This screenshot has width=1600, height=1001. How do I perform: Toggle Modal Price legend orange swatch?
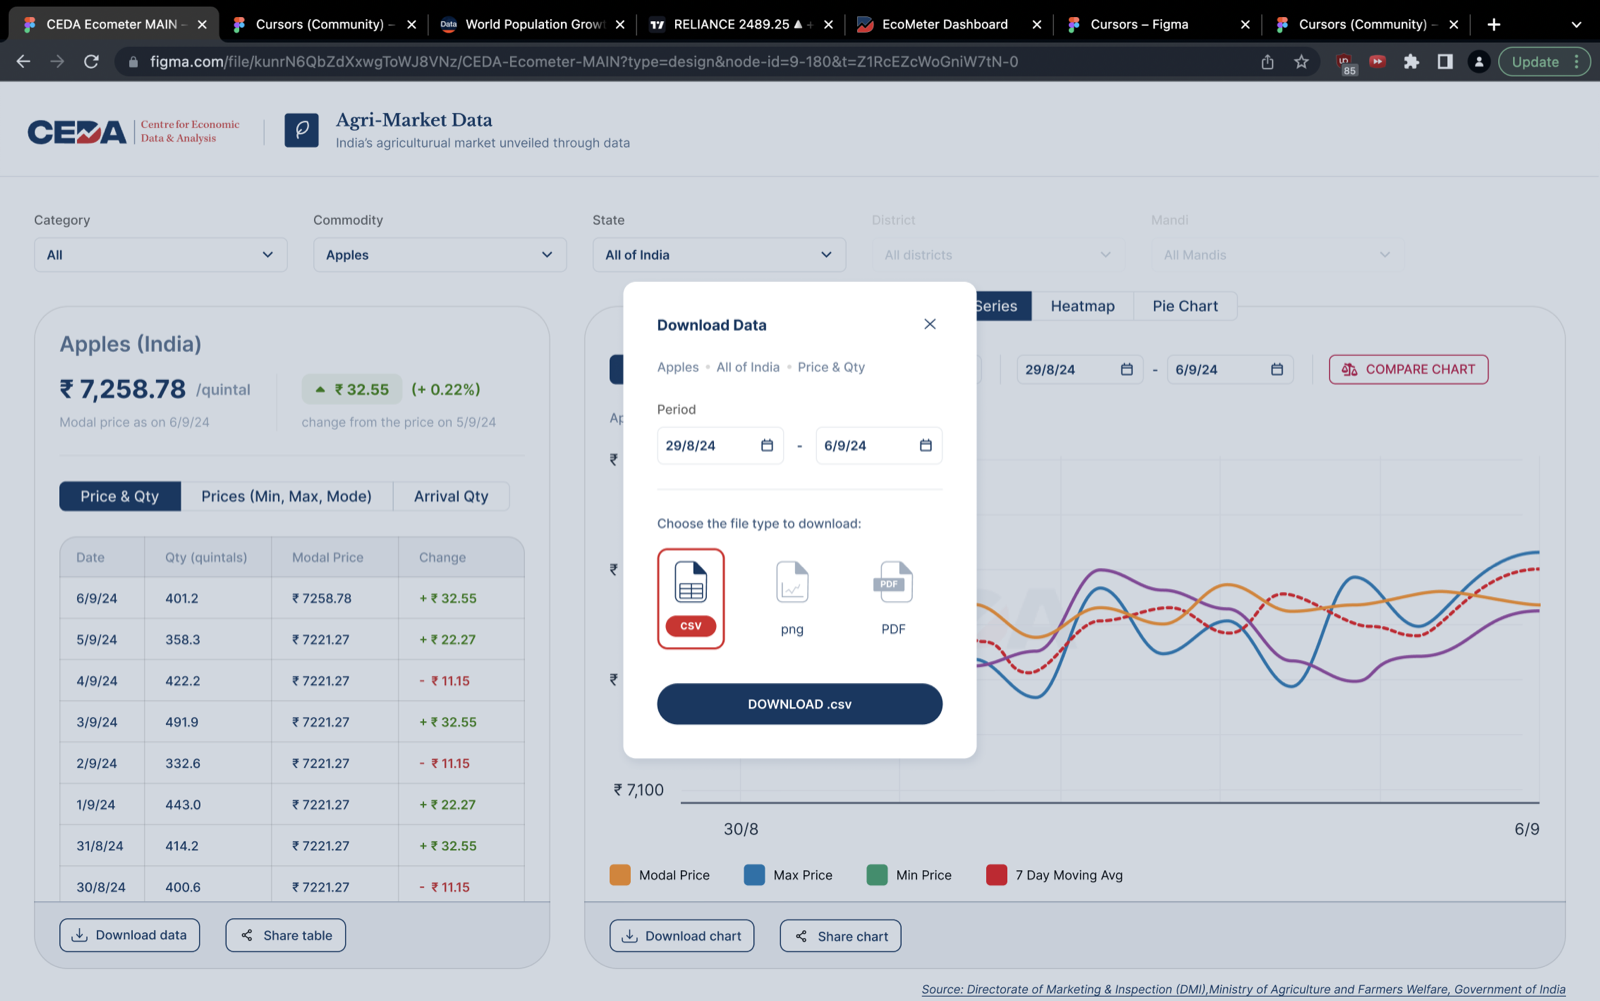[620, 875]
